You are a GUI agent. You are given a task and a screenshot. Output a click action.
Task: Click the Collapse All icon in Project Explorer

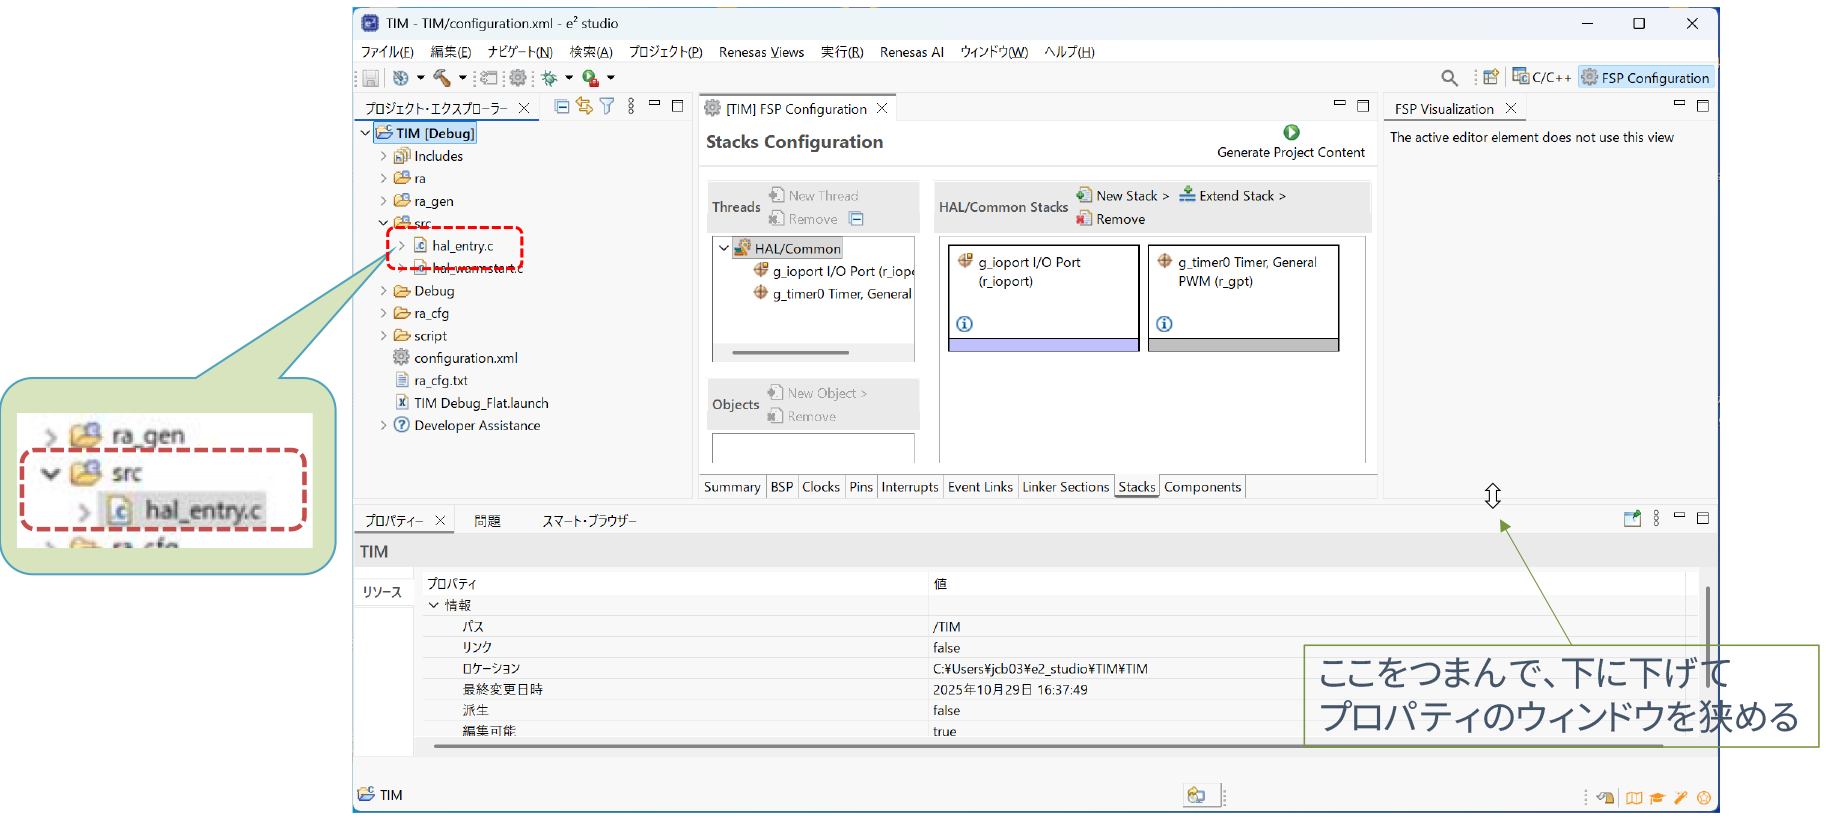[x=562, y=107]
